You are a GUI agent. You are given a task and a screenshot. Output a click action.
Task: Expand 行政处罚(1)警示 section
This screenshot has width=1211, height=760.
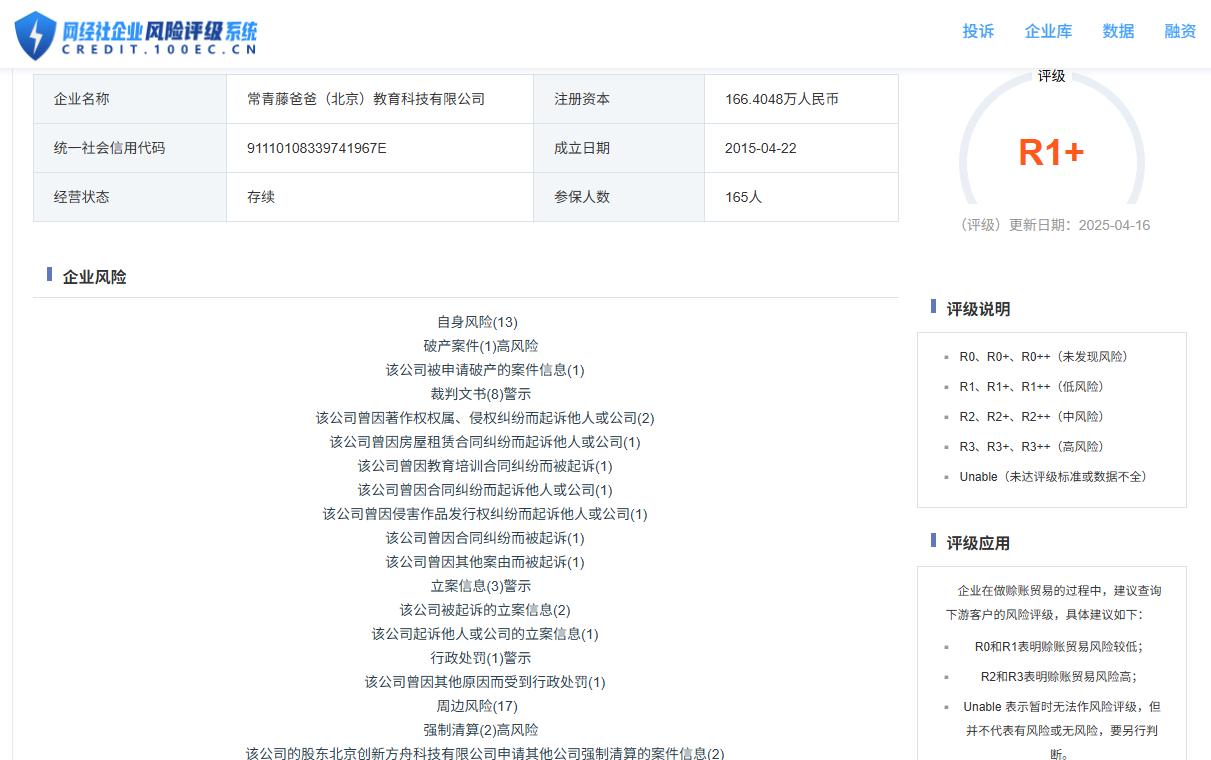[x=481, y=658]
